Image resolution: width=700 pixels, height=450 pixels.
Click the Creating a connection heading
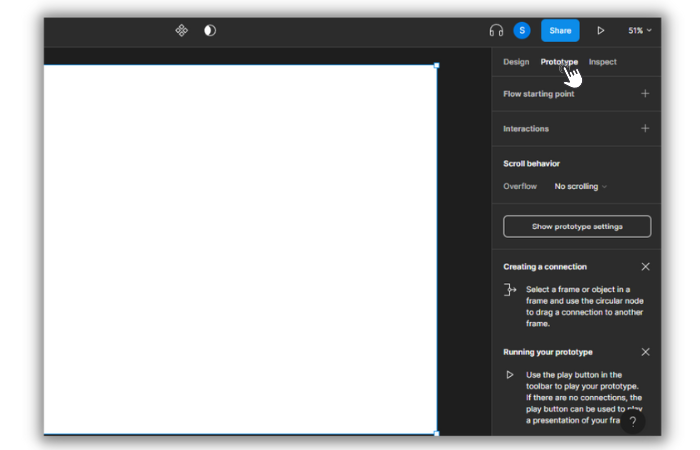point(545,267)
